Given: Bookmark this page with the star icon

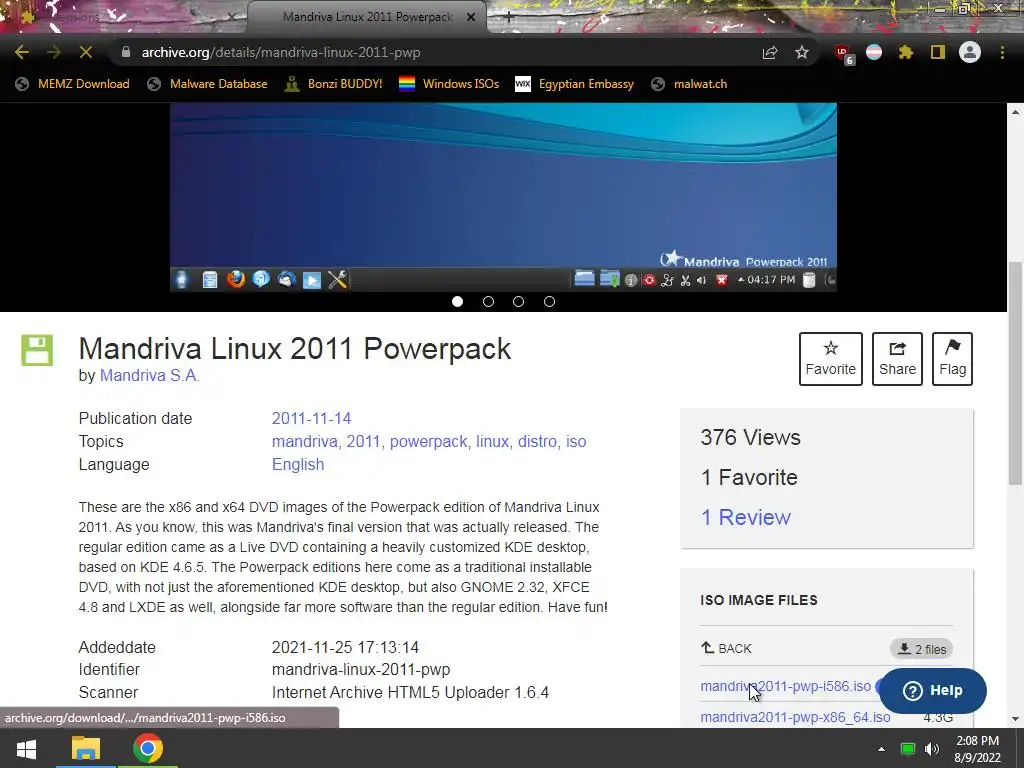Looking at the screenshot, I should pos(802,52).
